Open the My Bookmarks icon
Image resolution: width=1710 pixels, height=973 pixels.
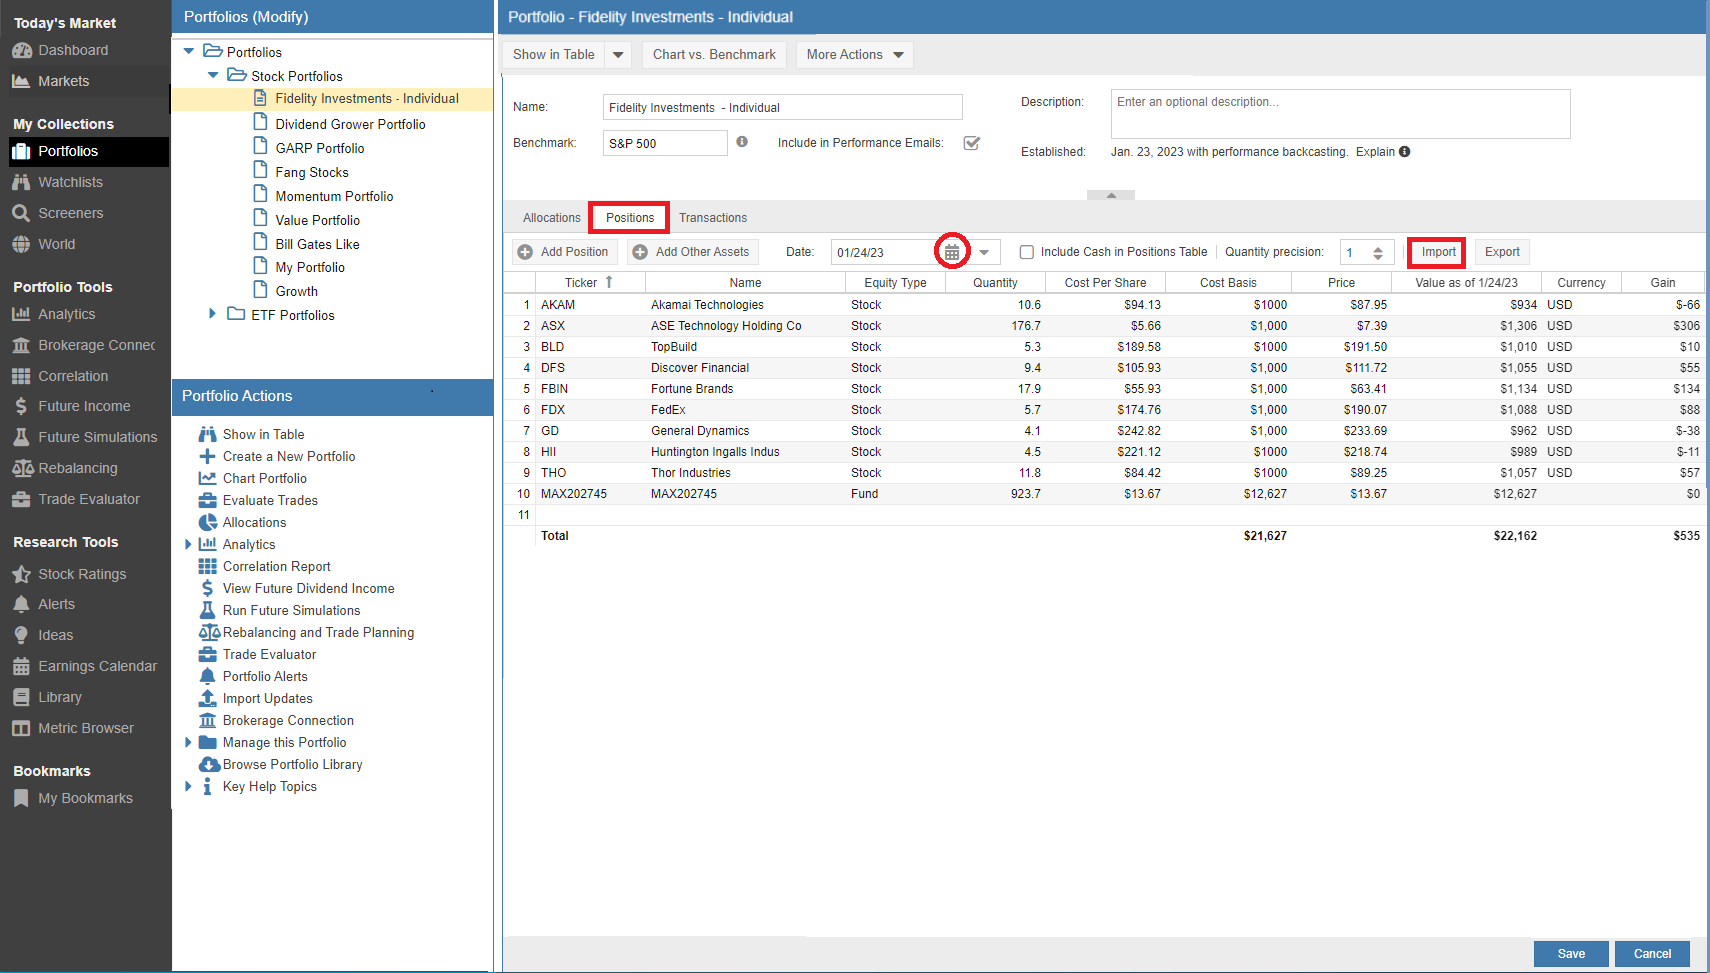(21, 799)
